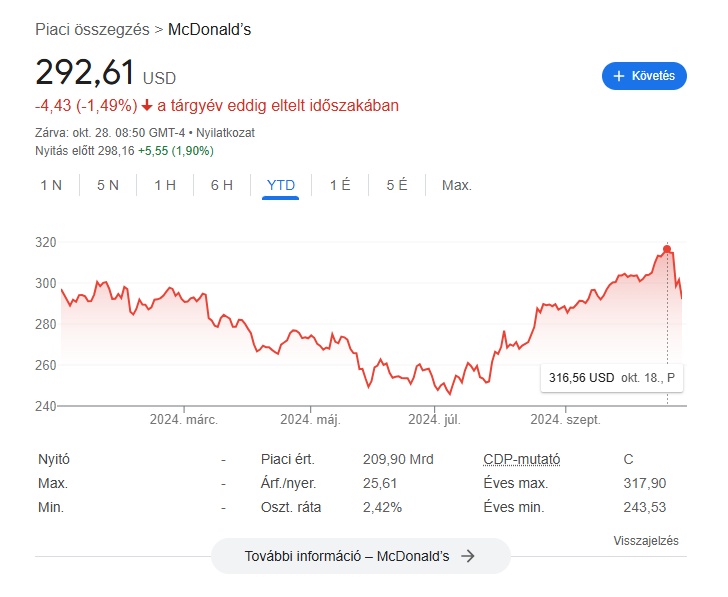Open További információ – McDonald's
This screenshot has width=728, height=597.
tap(361, 556)
